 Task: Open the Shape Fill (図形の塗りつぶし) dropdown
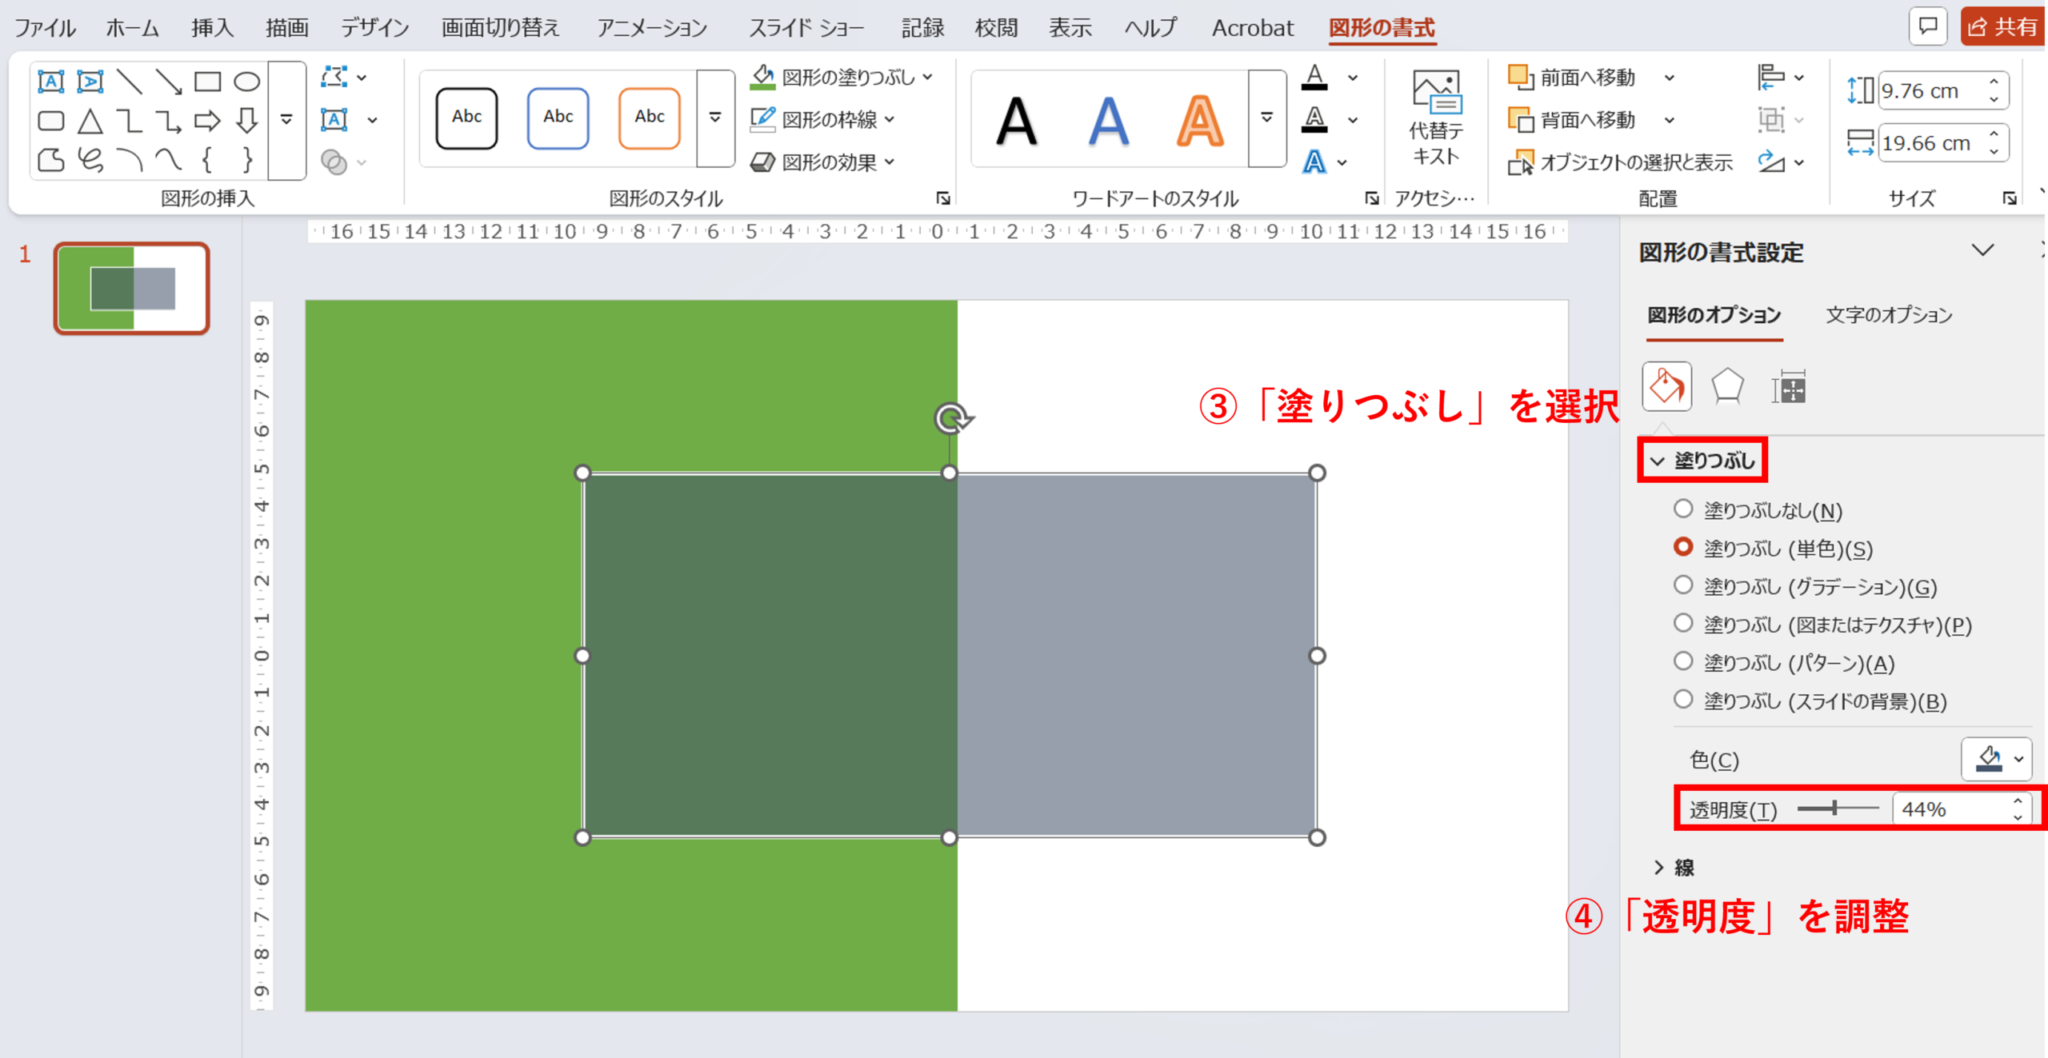pyautogui.click(x=845, y=77)
